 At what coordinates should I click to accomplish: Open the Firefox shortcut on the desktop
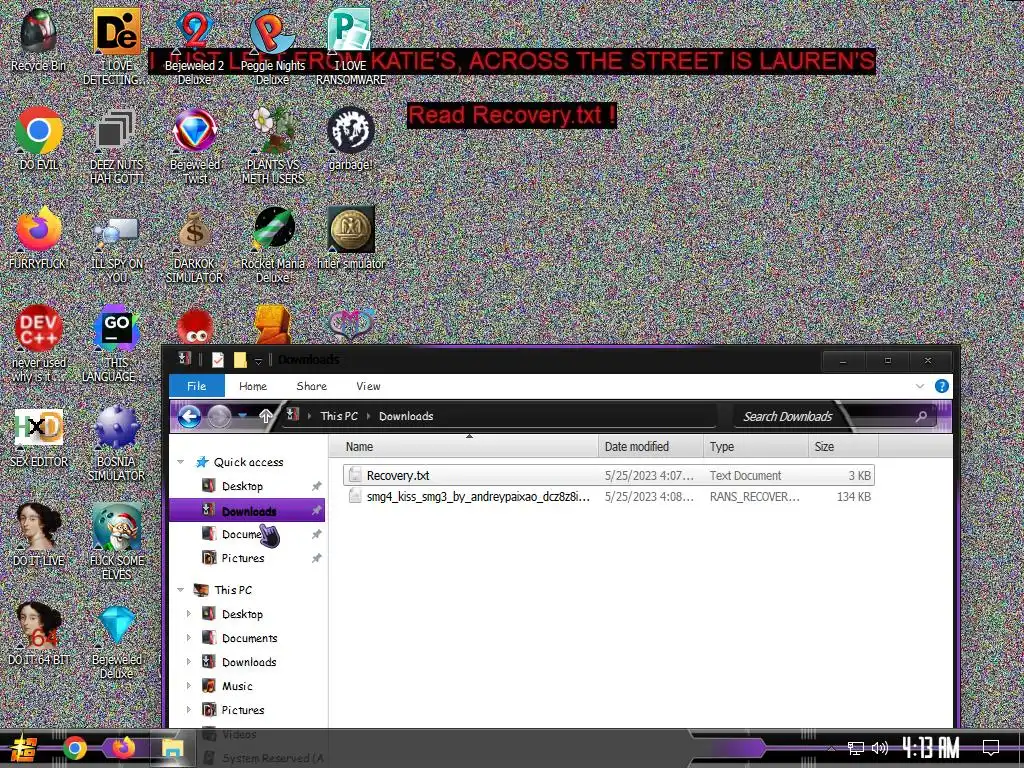pos(38,238)
